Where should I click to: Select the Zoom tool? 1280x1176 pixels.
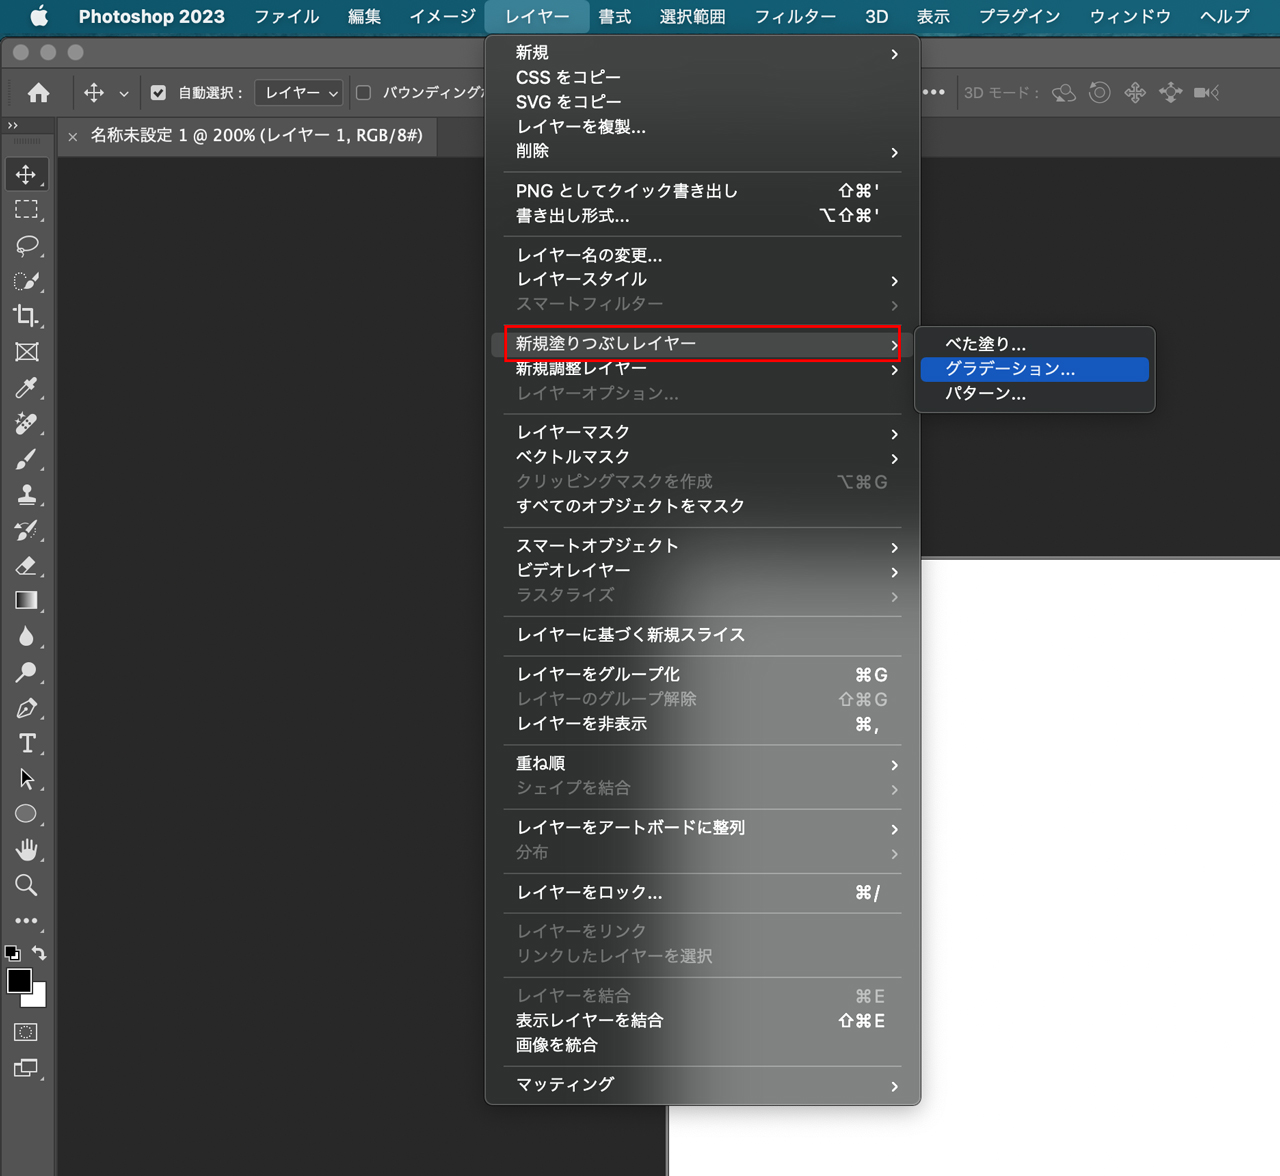pyautogui.click(x=27, y=885)
